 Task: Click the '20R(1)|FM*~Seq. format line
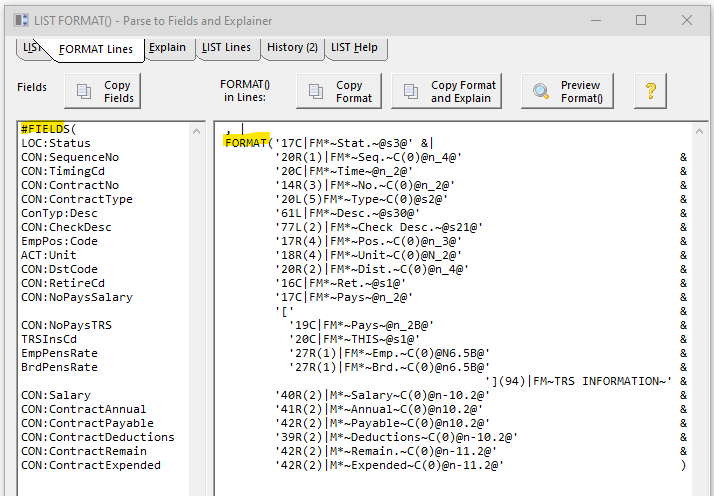(368, 157)
